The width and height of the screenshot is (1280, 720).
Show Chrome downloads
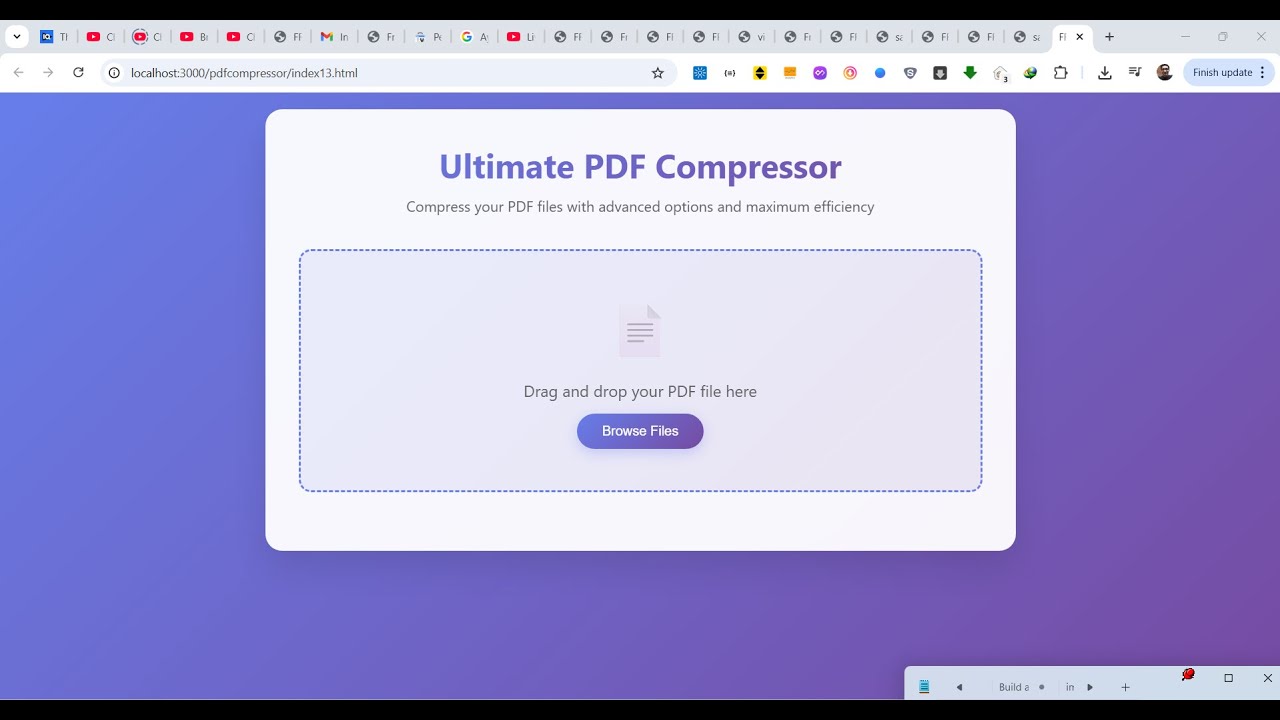(x=1105, y=73)
